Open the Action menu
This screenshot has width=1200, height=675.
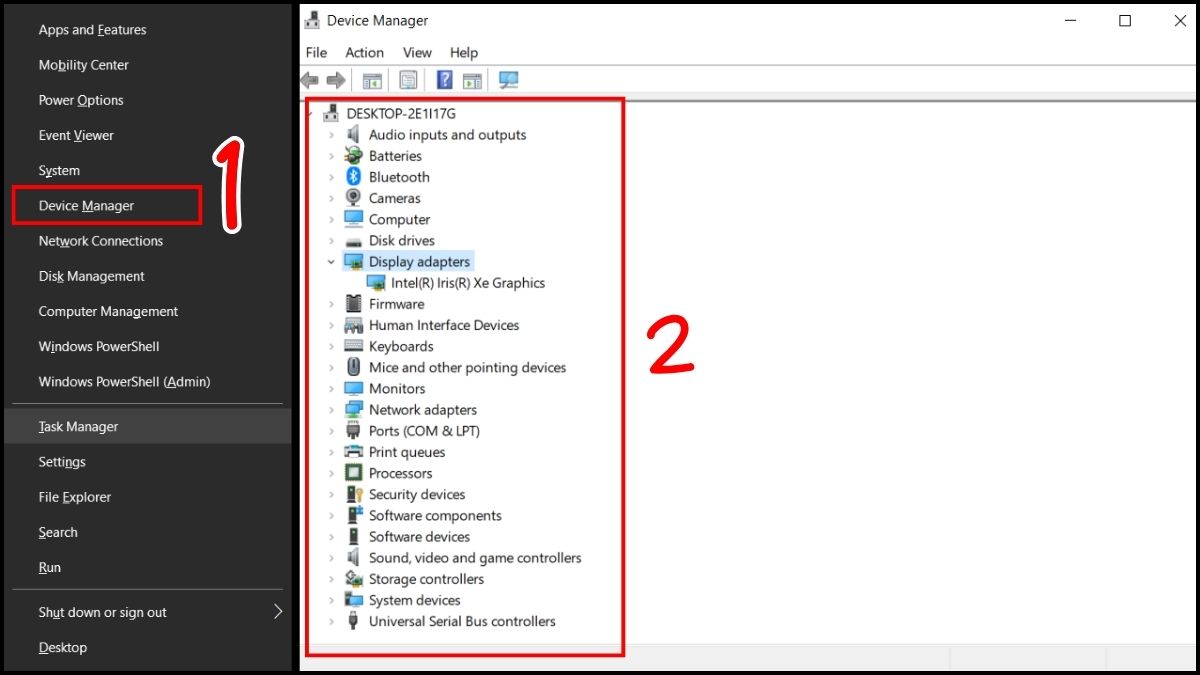coord(364,52)
